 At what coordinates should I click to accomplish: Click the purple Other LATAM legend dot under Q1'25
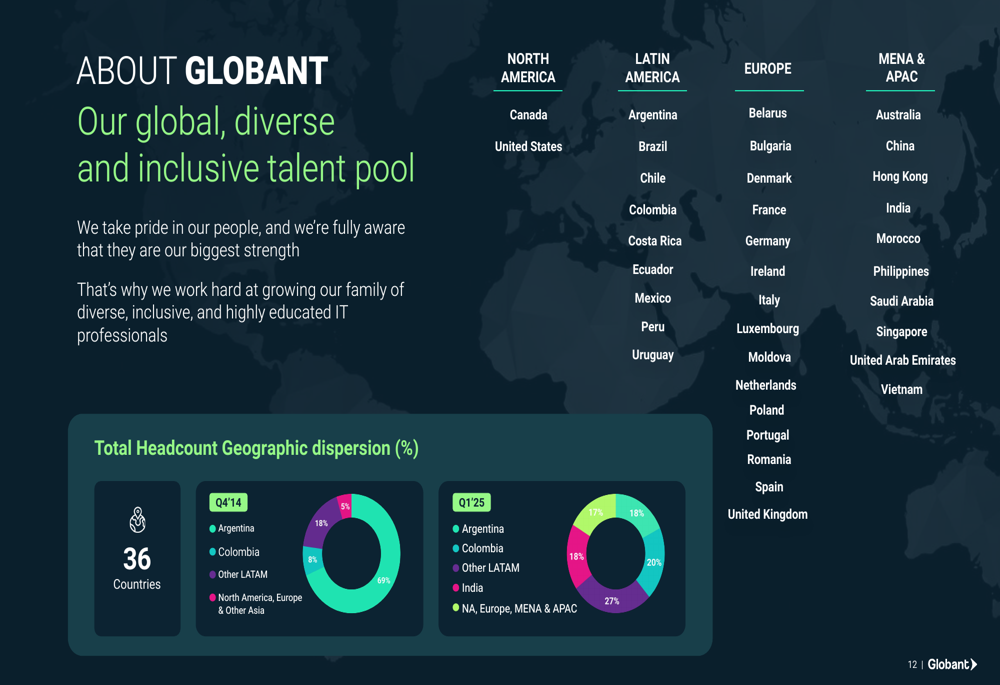coord(455,568)
